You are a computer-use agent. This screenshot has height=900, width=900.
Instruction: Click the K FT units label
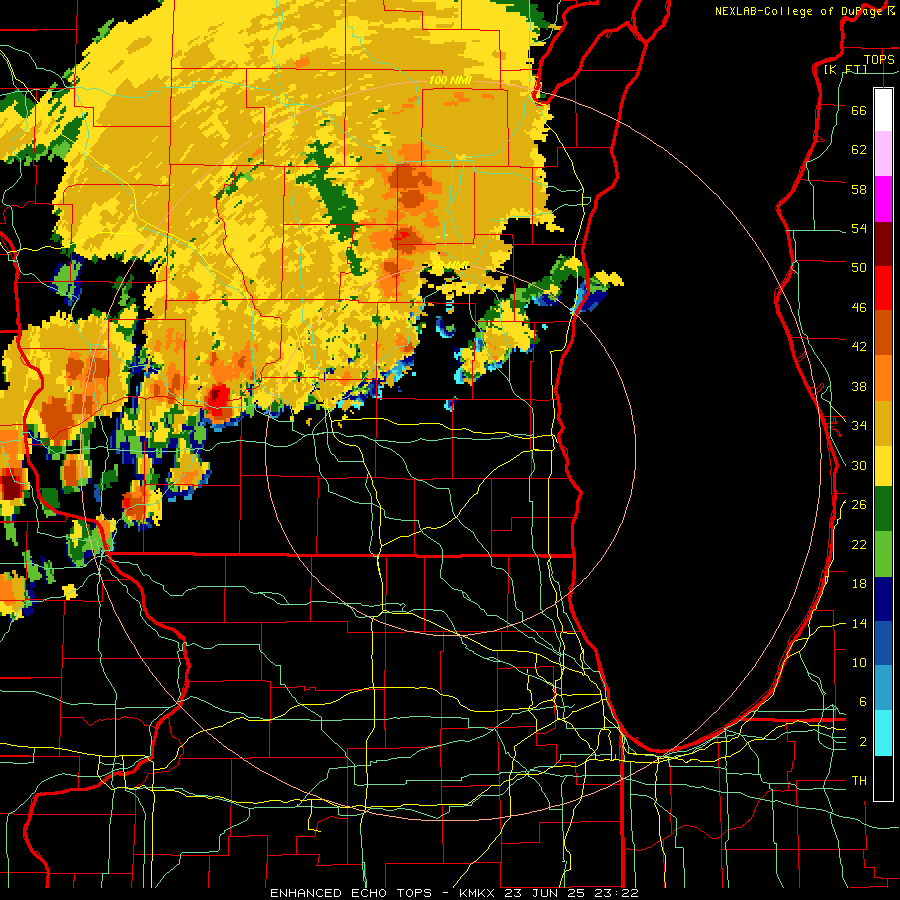tap(845, 69)
